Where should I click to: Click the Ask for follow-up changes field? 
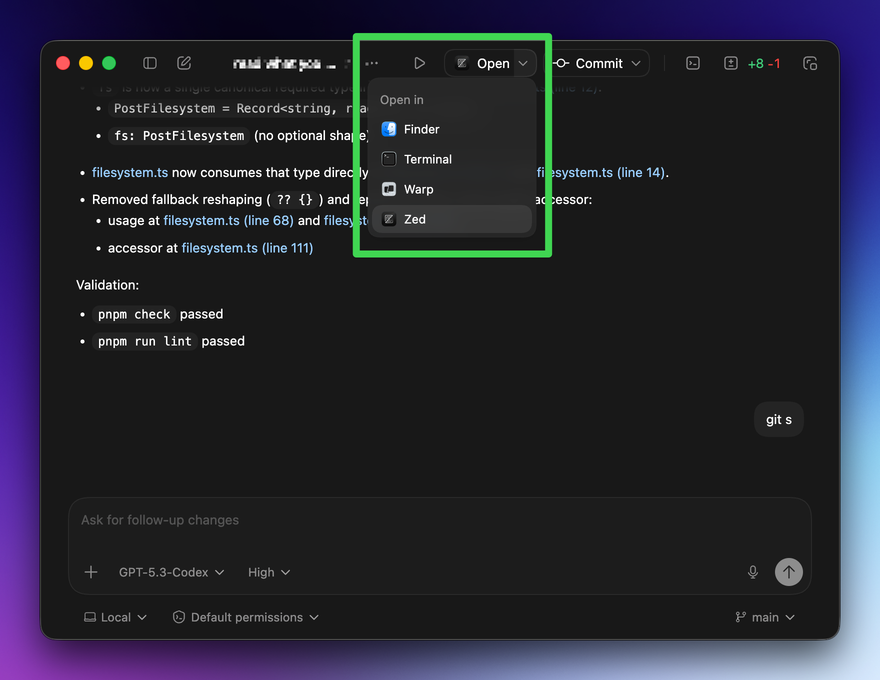[300, 520]
